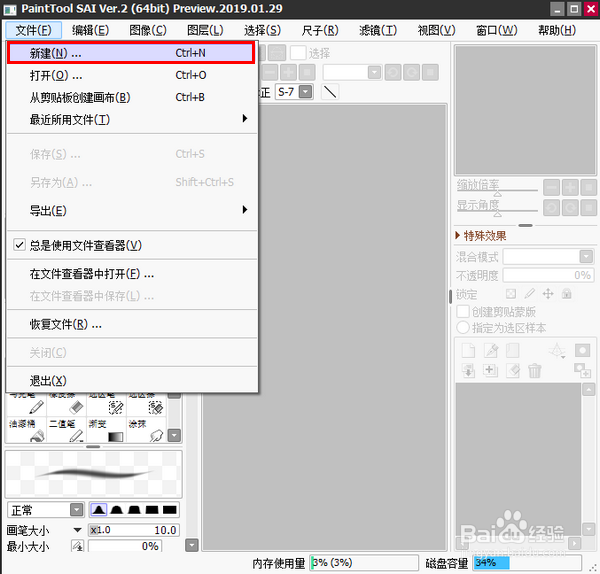Open the 正常 brush mode dropdown

point(77,510)
